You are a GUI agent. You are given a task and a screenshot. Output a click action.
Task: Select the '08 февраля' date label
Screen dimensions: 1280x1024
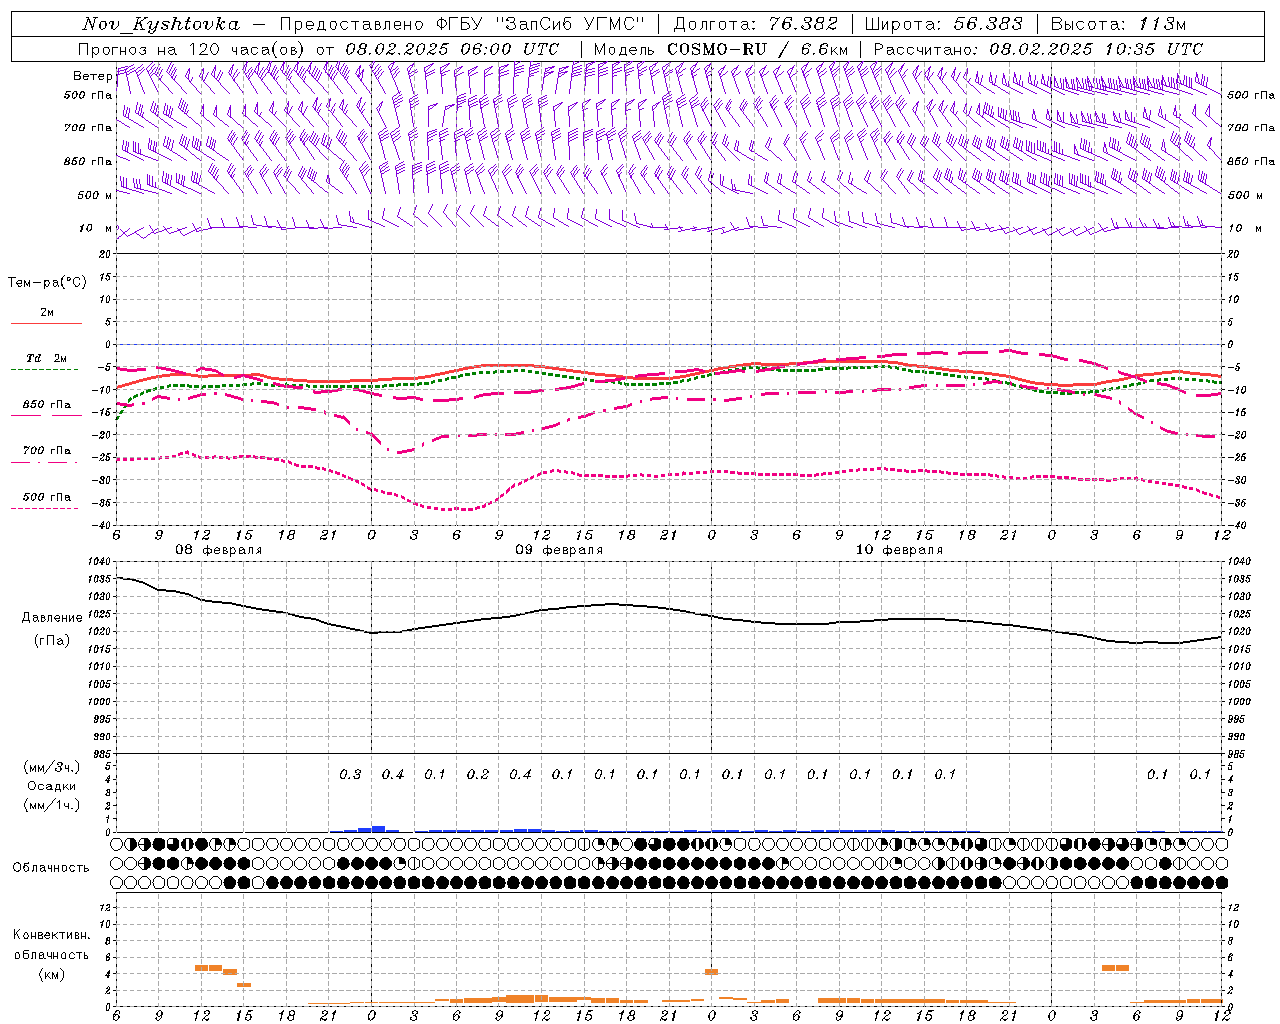click(219, 550)
